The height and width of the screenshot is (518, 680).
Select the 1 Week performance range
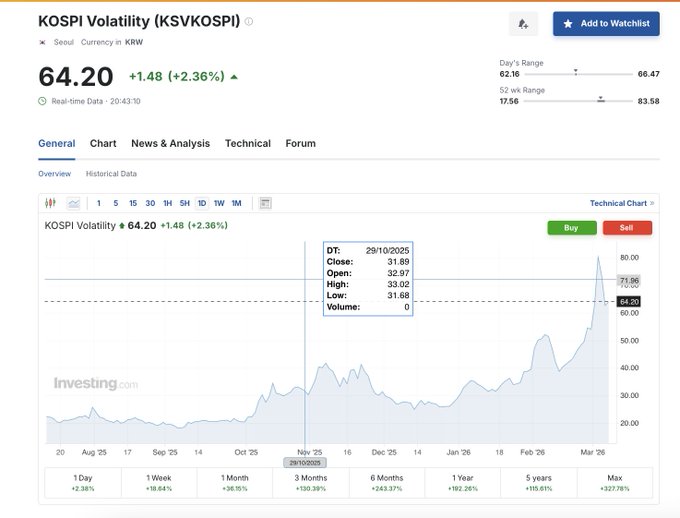pyautogui.click(x=159, y=483)
